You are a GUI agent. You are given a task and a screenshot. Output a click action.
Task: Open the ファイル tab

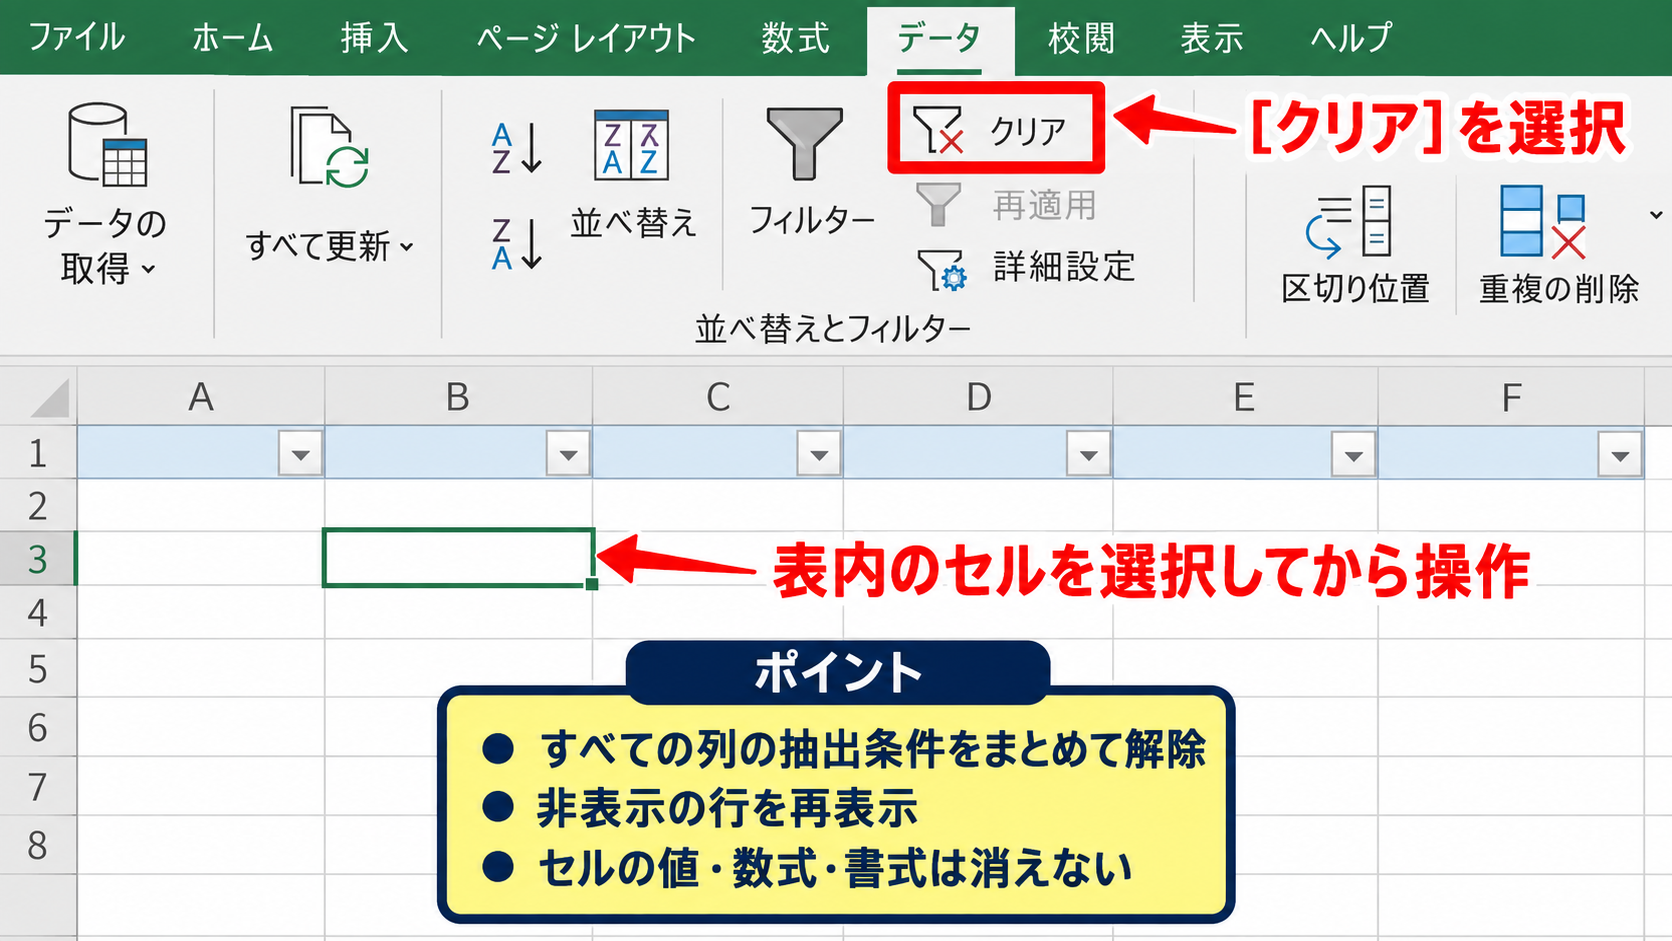point(76,38)
